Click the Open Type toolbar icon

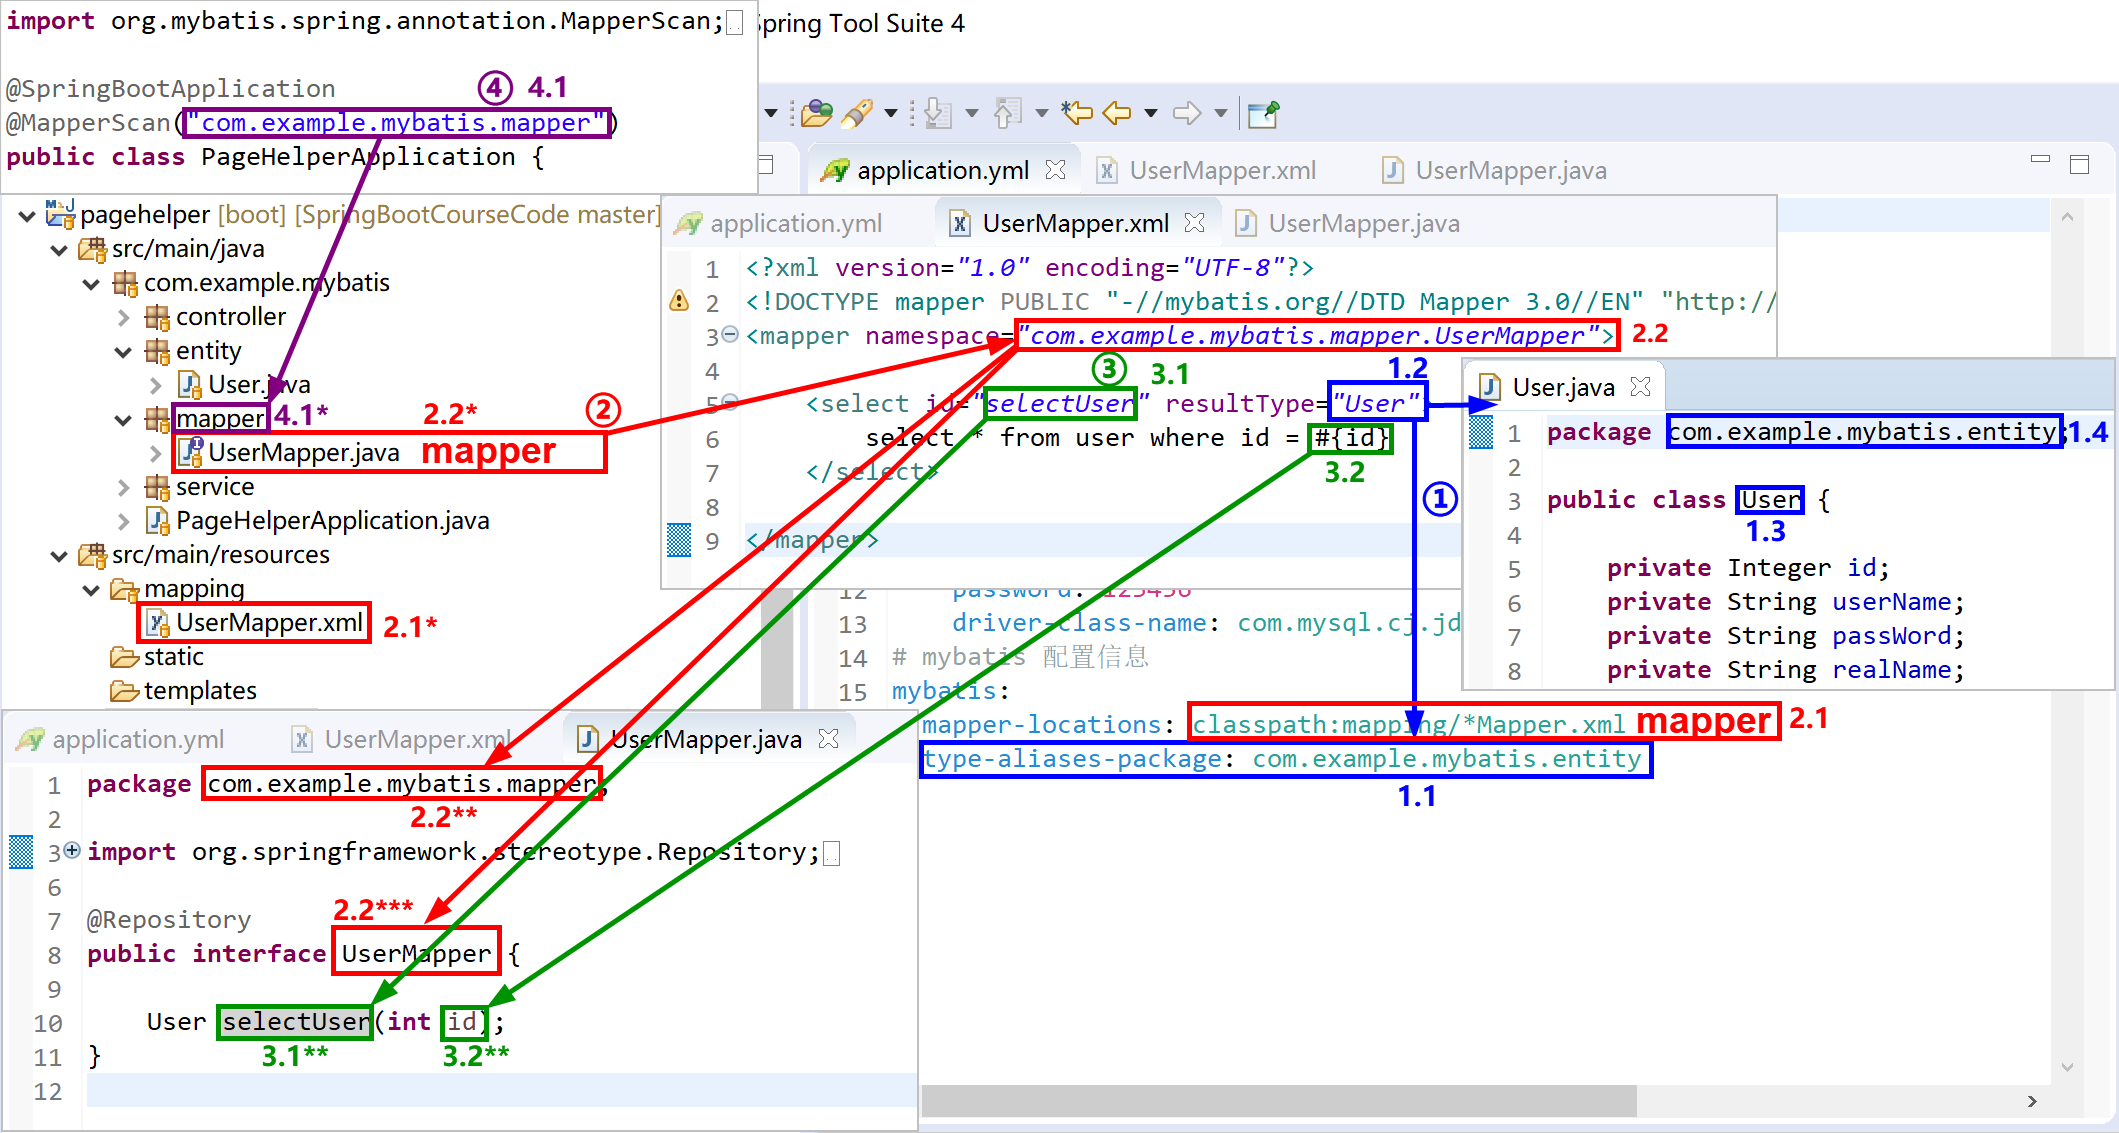[x=816, y=113]
